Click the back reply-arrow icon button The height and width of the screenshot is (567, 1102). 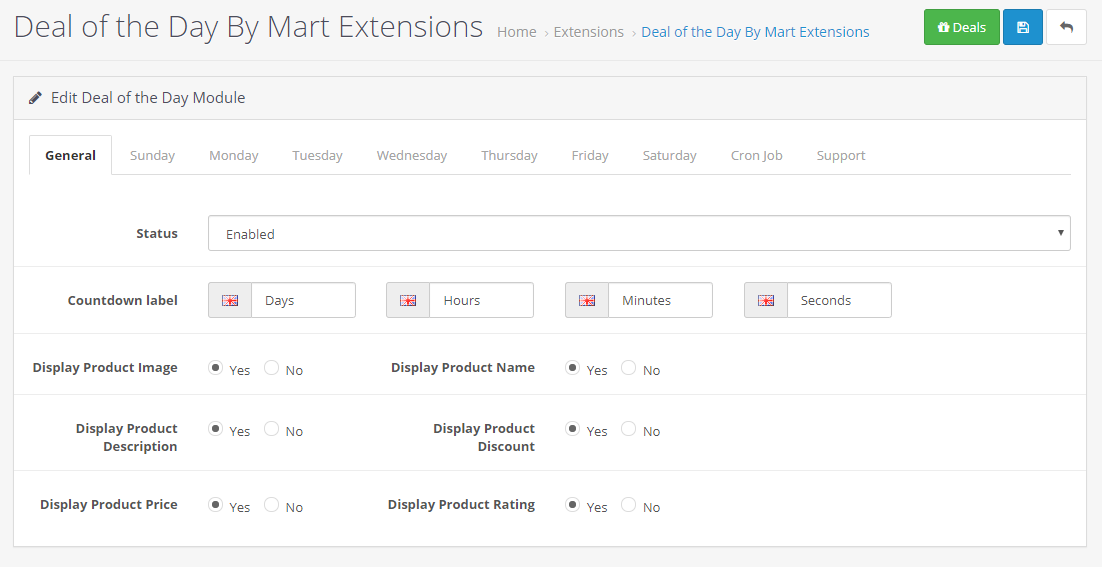tap(1066, 27)
